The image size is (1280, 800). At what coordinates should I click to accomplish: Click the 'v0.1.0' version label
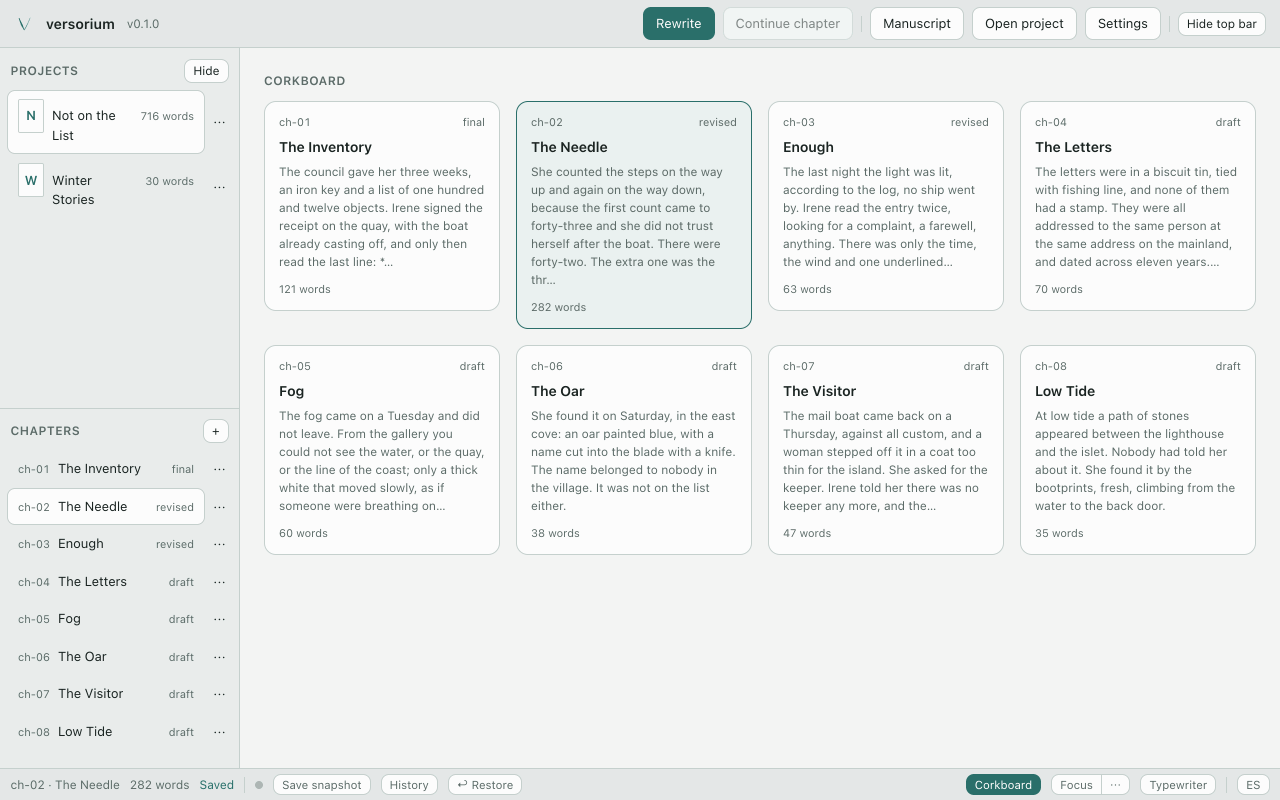coord(143,24)
